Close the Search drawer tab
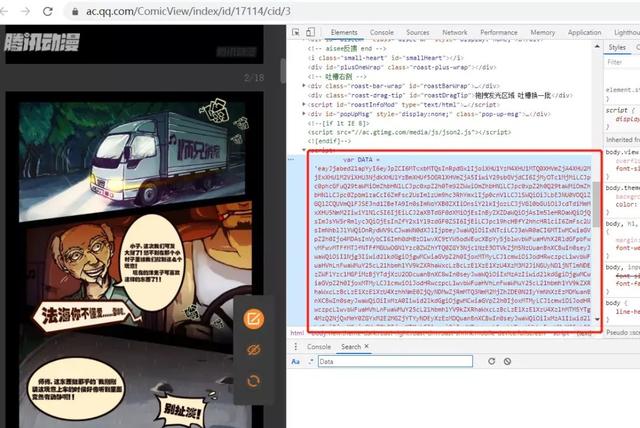This screenshot has width=640, height=428. 367,346
